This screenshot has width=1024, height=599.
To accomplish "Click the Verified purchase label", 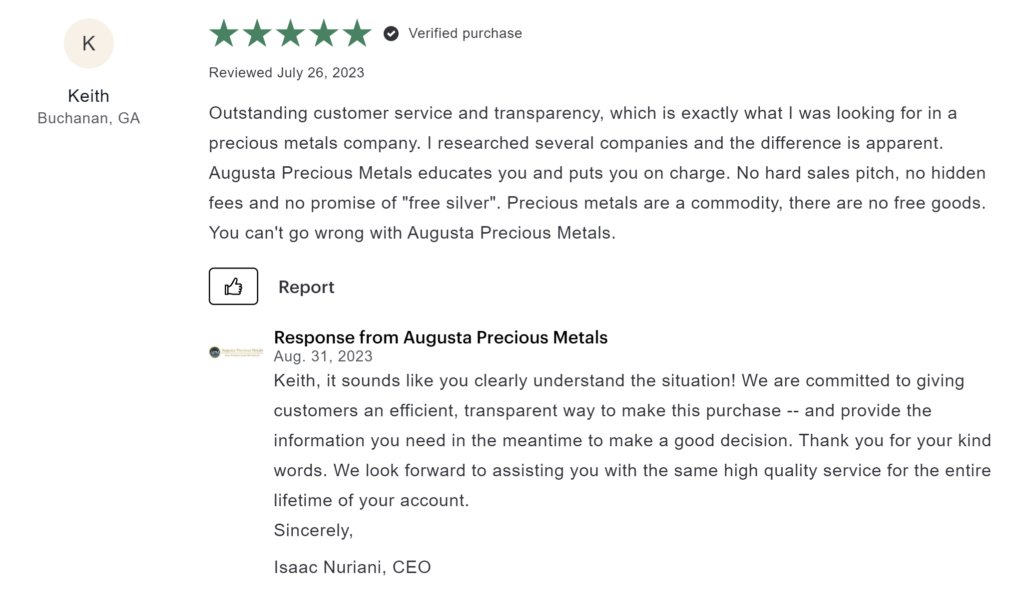I will click(465, 33).
